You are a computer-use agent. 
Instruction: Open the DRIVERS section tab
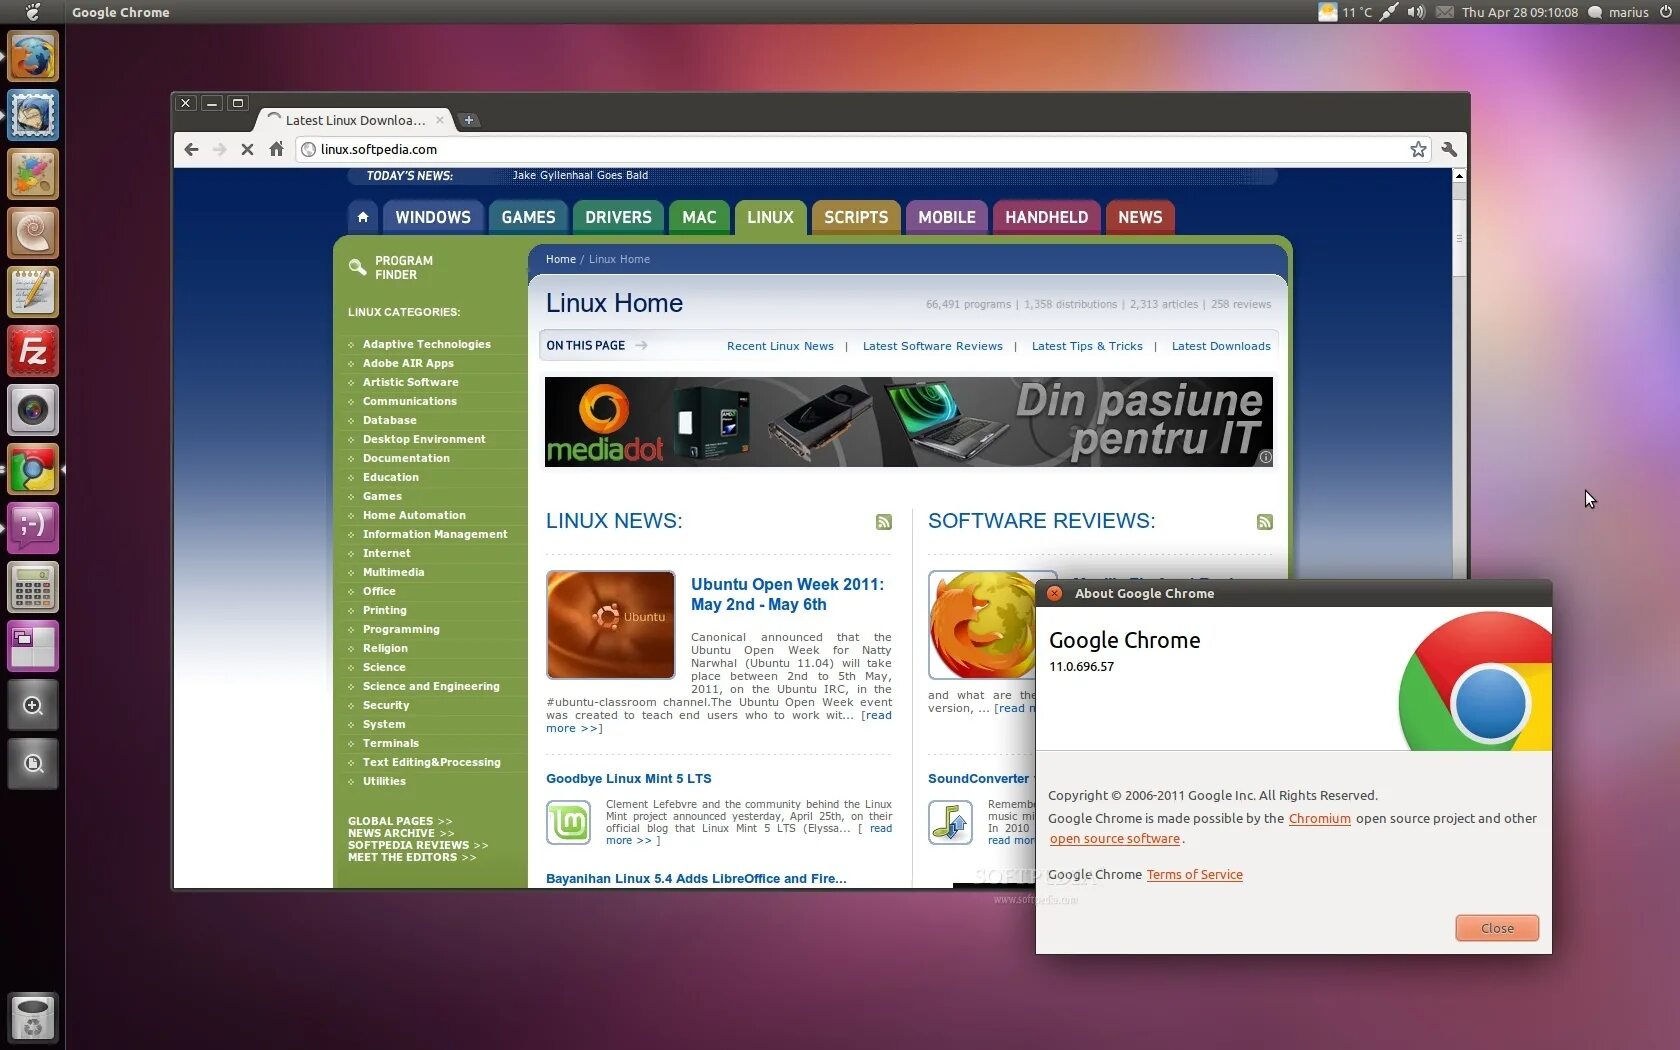pos(618,217)
